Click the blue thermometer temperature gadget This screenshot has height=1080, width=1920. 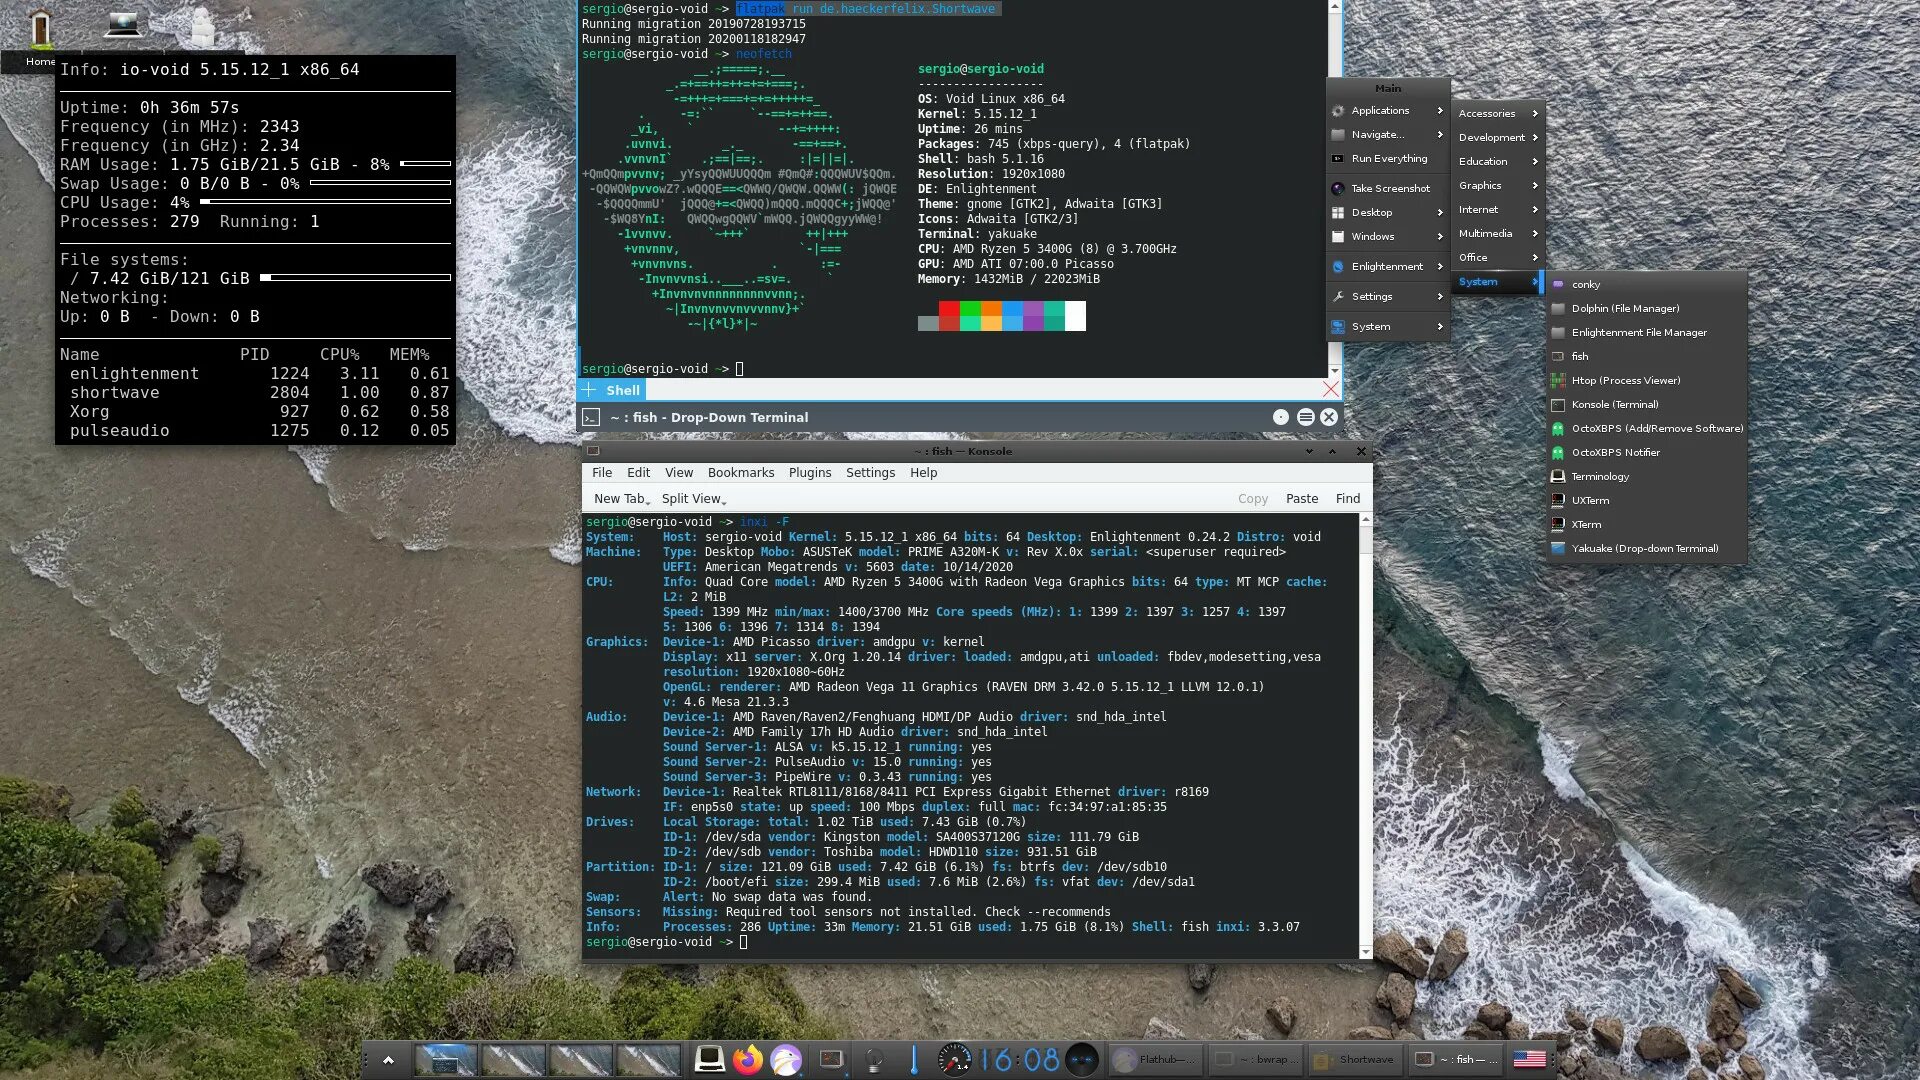point(913,1059)
